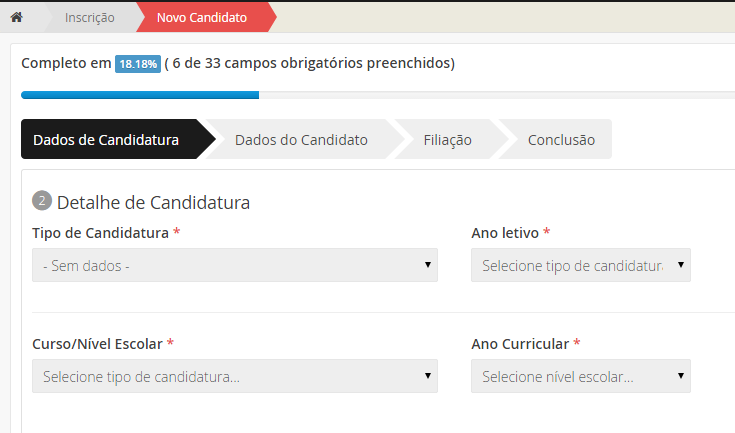Screen dimensions: 735x433
Task: Switch to Dados do Candidato tab
Action: click(301, 140)
